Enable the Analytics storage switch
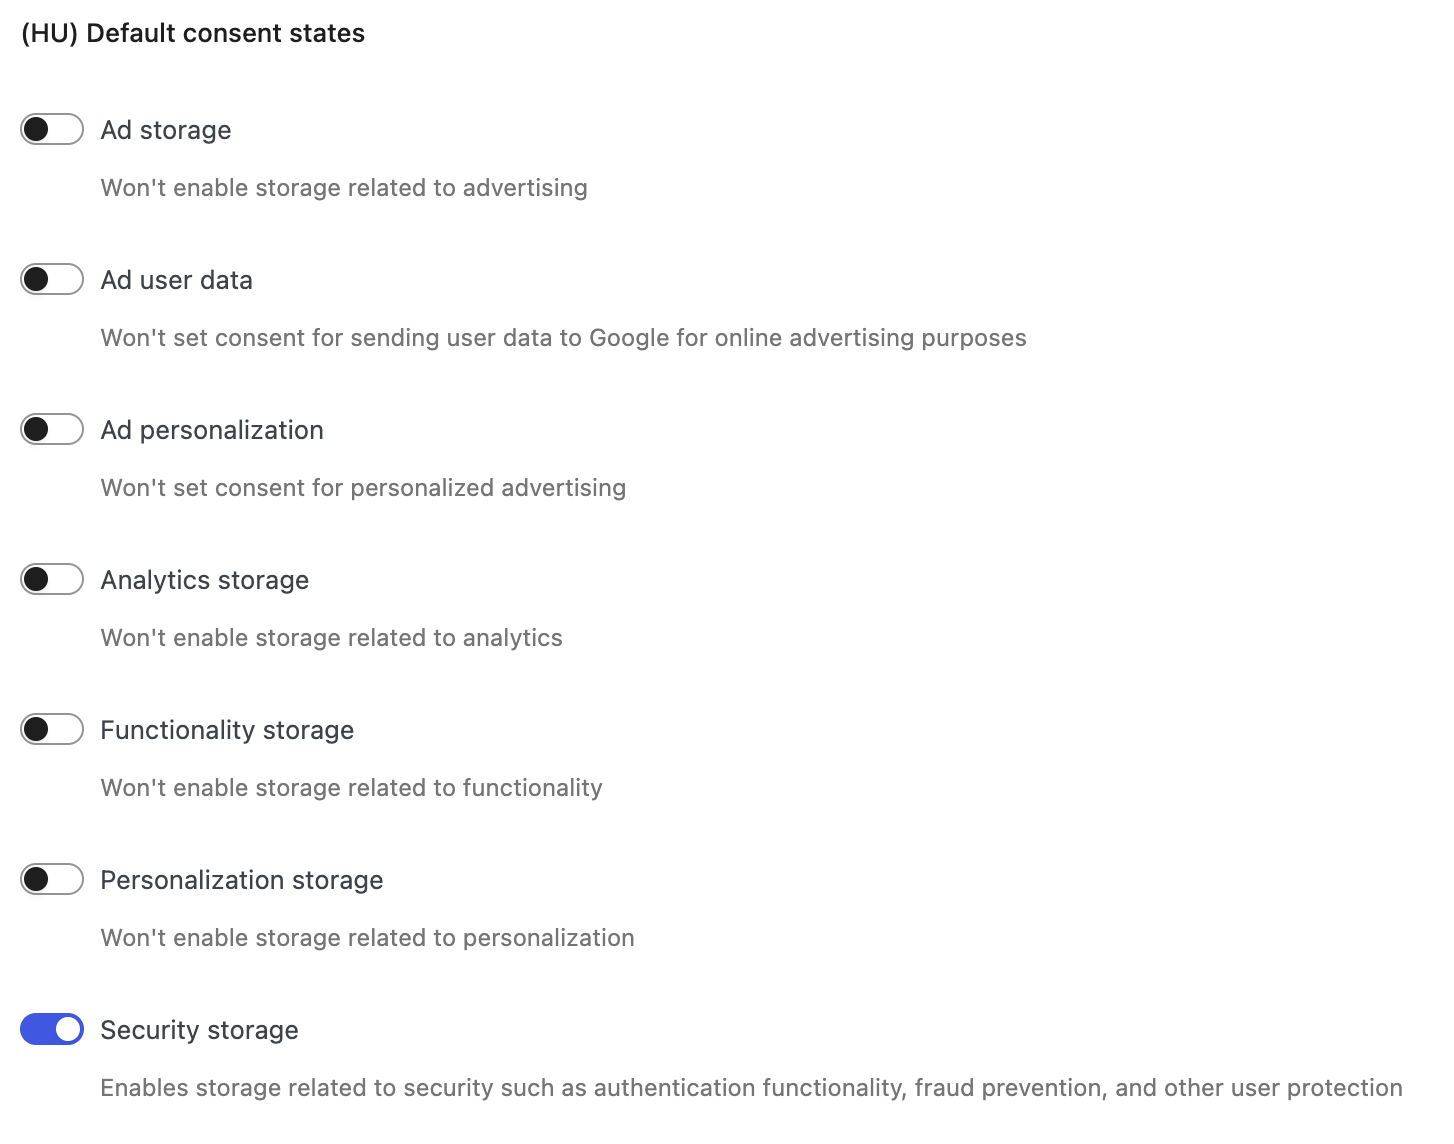 (x=52, y=579)
